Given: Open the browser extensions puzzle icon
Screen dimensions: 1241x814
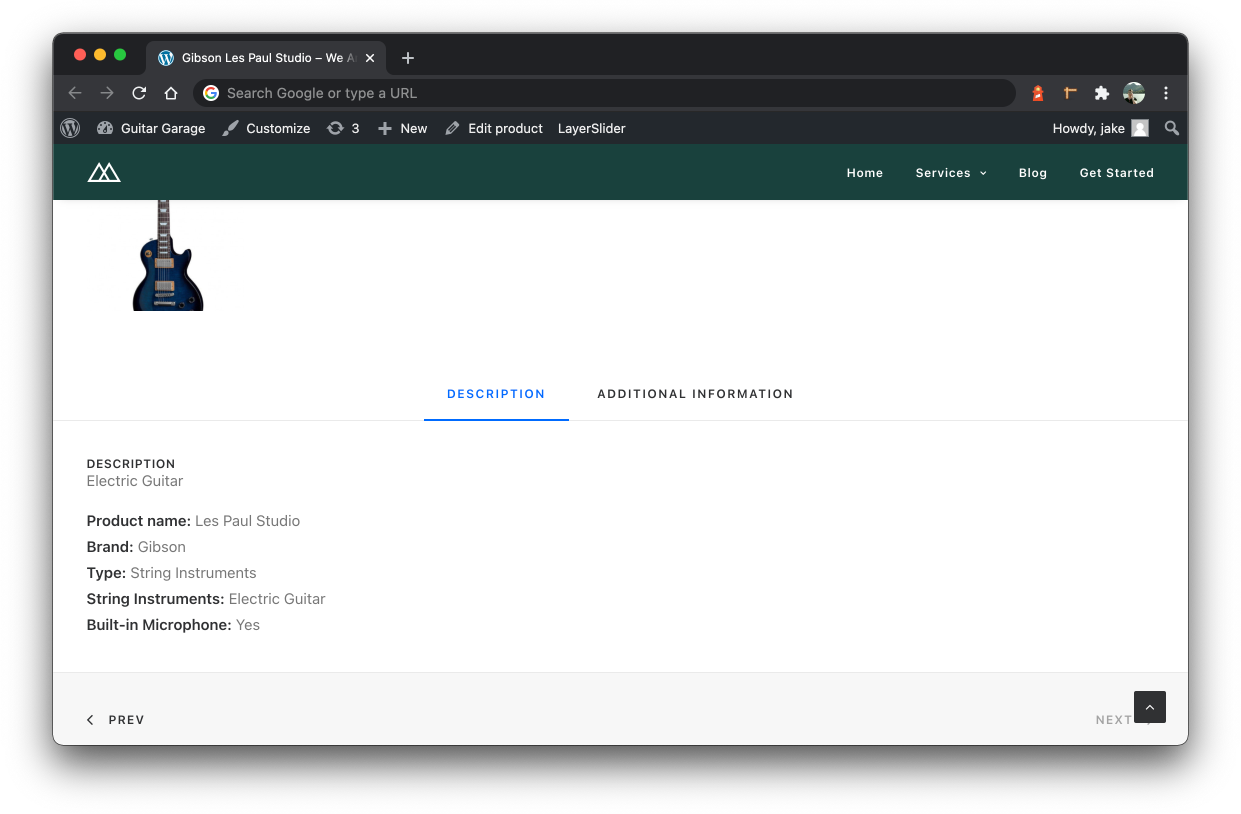Looking at the screenshot, I should (1101, 92).
